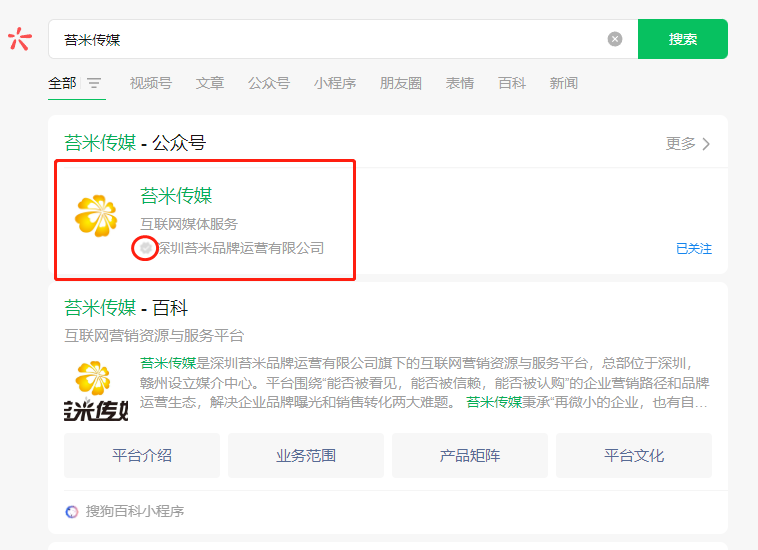758x550 pixels.
Task: Click the 搜狗百科小程序 icon
Action: [72, 511]
